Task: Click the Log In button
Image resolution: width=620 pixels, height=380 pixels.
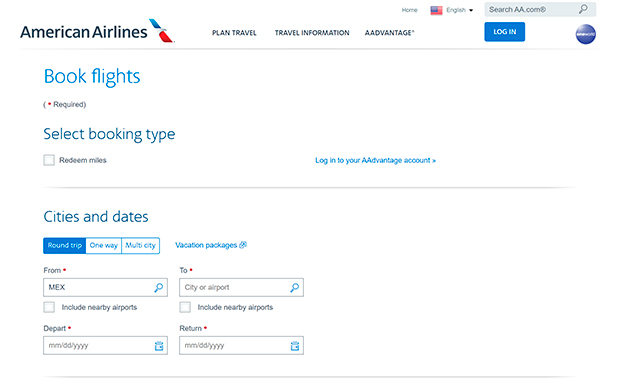Action: tap(505, 32)
